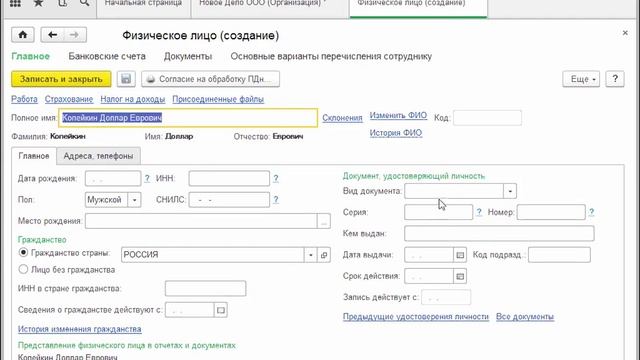This screenshot has height=360, width=640.
Task: Click the Номер input field
Action: coord(551,212)
